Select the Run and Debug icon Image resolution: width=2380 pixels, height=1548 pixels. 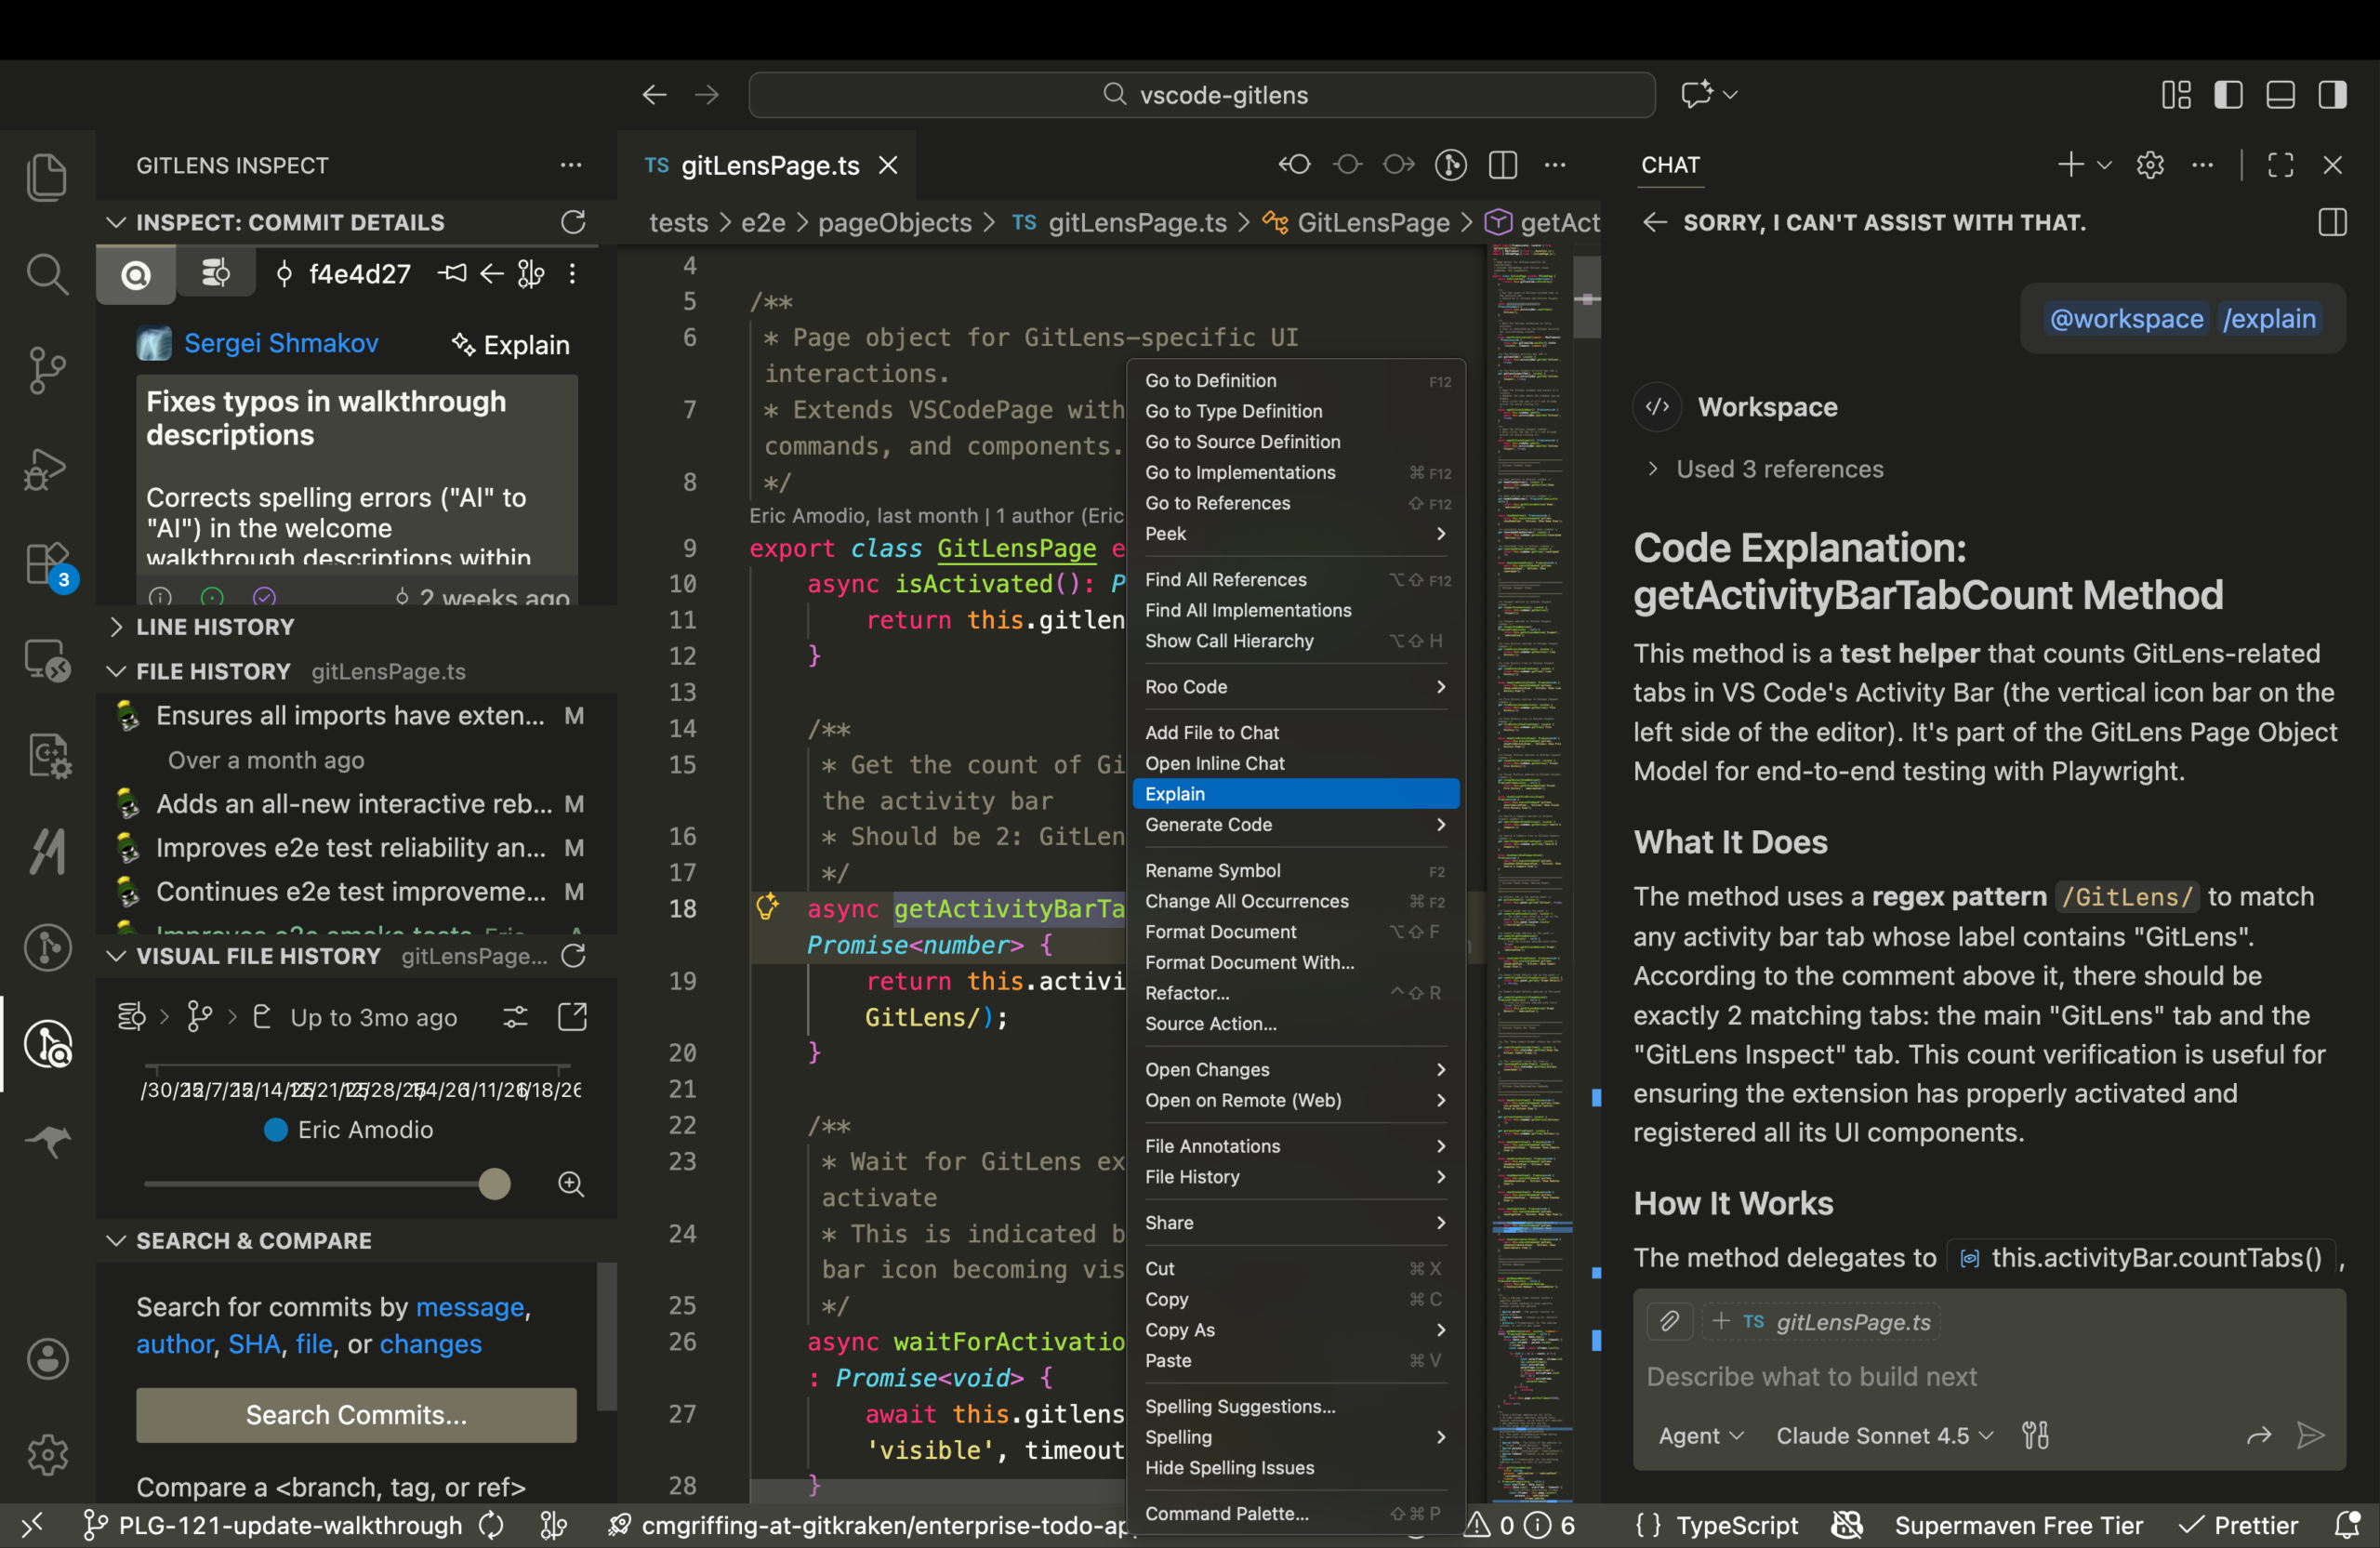pyautogui.click(x=47, y=469)
